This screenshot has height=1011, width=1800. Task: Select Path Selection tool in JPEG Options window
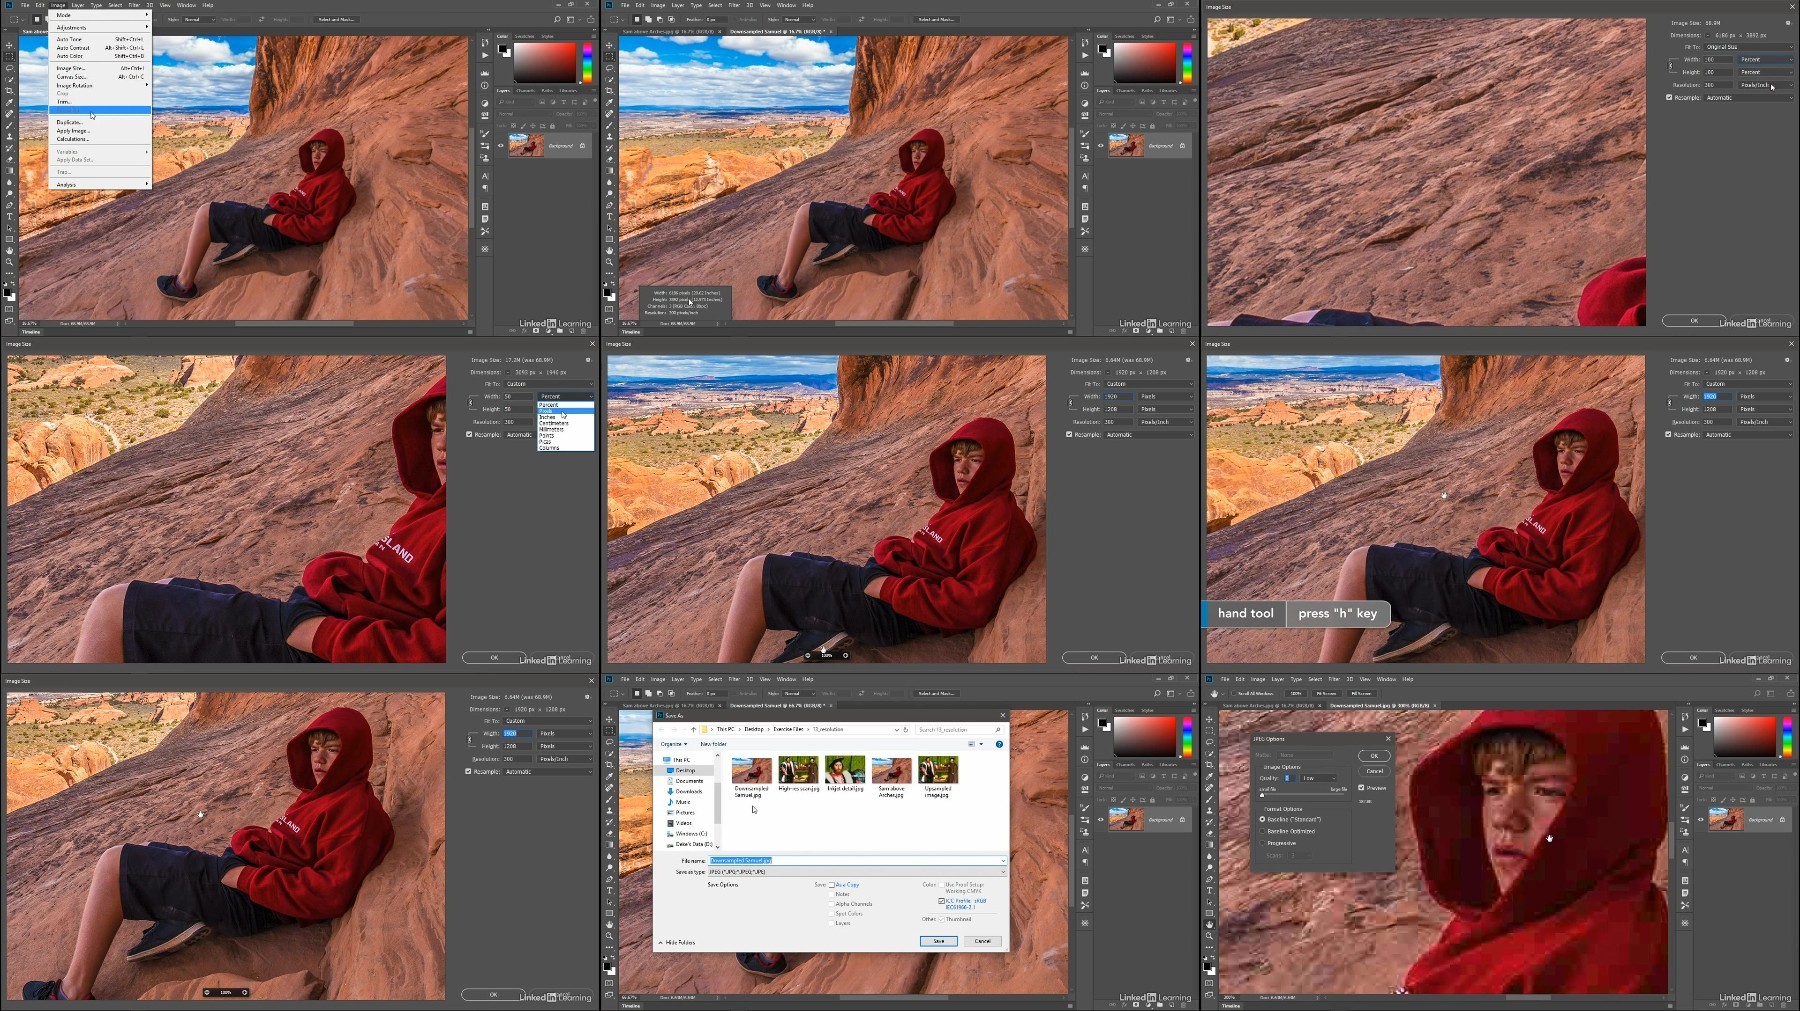pyautogui.click(x=1209, y=902)
